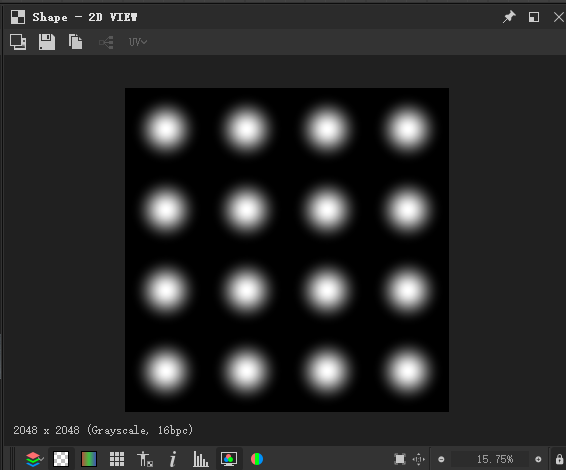Open the UV display dropdown
This screenshot has height=470, width=566.
pyautogui.click(x=138, y=42)
